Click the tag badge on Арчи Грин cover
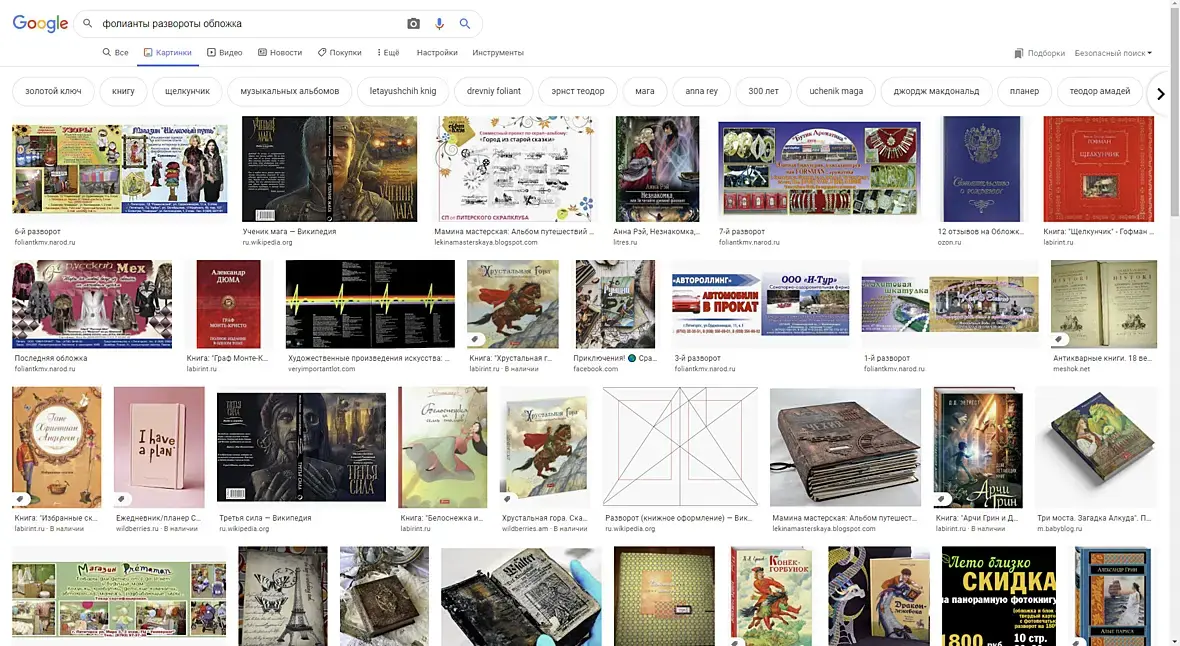This screenshot has width=1180, height=646. [x=941, y=498]
